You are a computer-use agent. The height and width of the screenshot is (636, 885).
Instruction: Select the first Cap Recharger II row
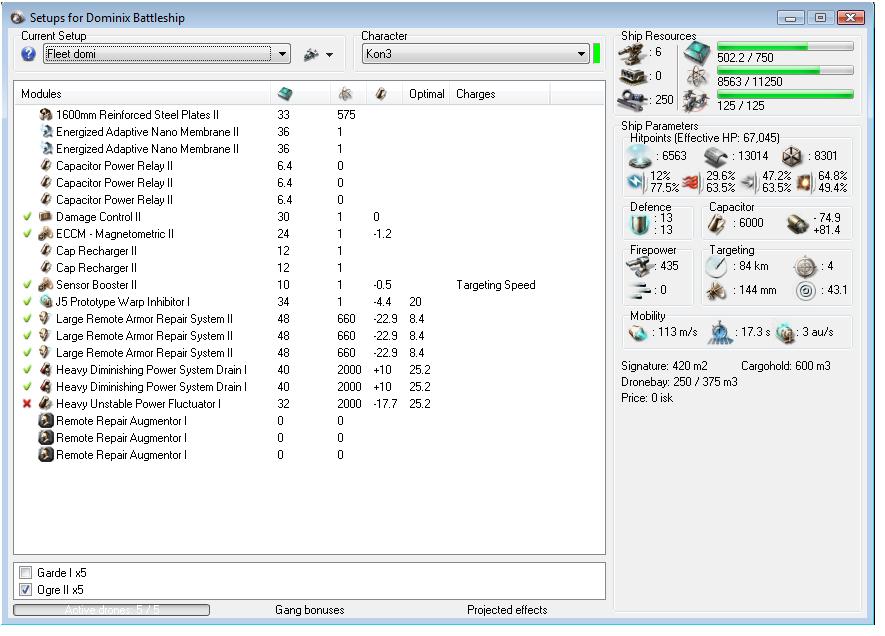(309, 251)
